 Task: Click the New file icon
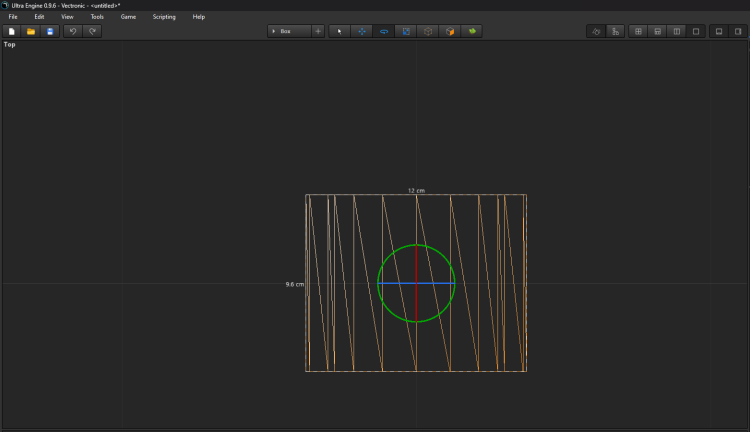pos(12,31)
